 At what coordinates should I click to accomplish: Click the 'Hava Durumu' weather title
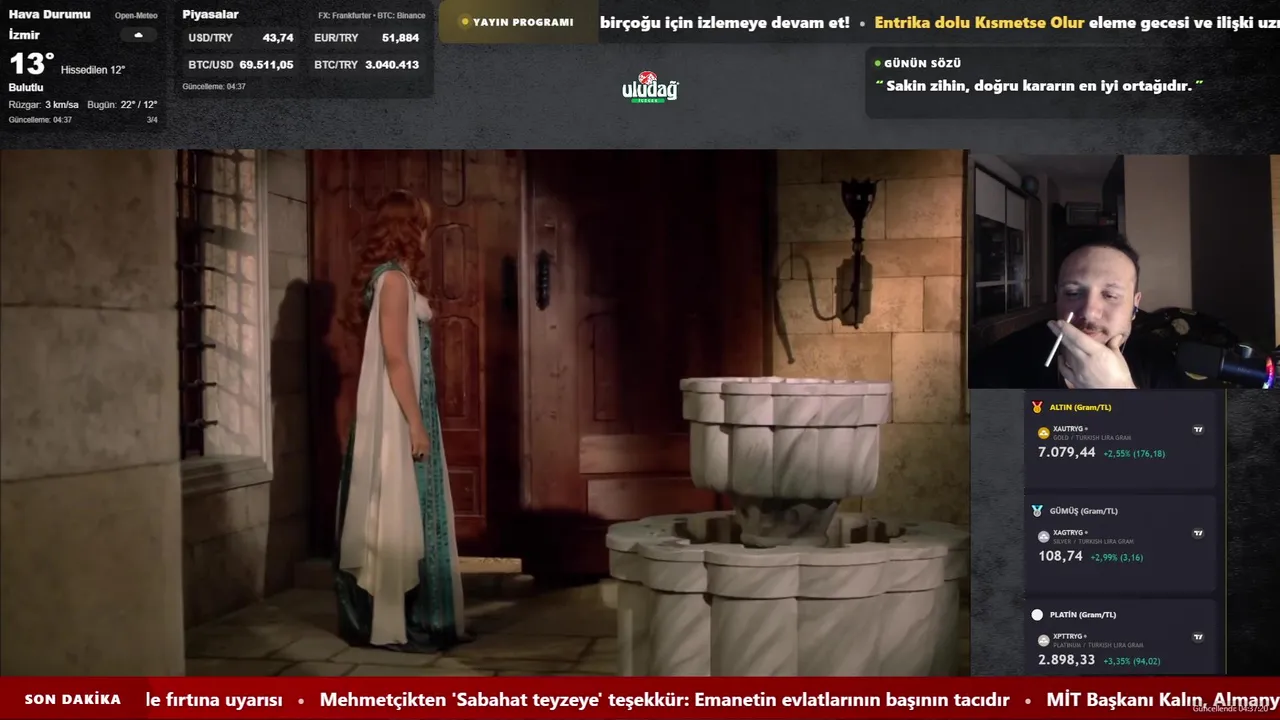[50, 15]
